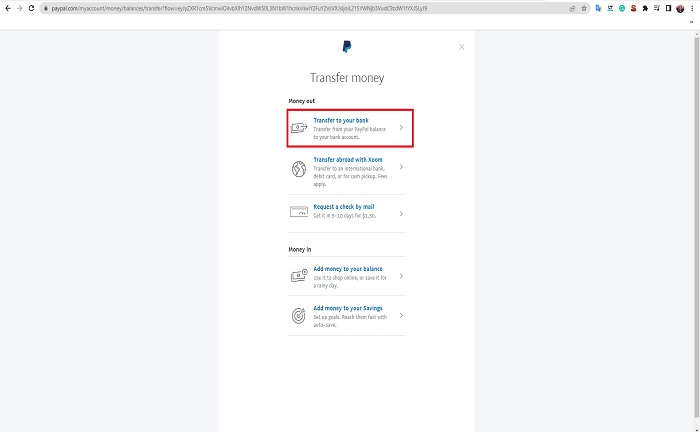Click the cash icon beside Transfer to your bank
The width and height of the screenshot is (700, 432).
tap(299, 128)
